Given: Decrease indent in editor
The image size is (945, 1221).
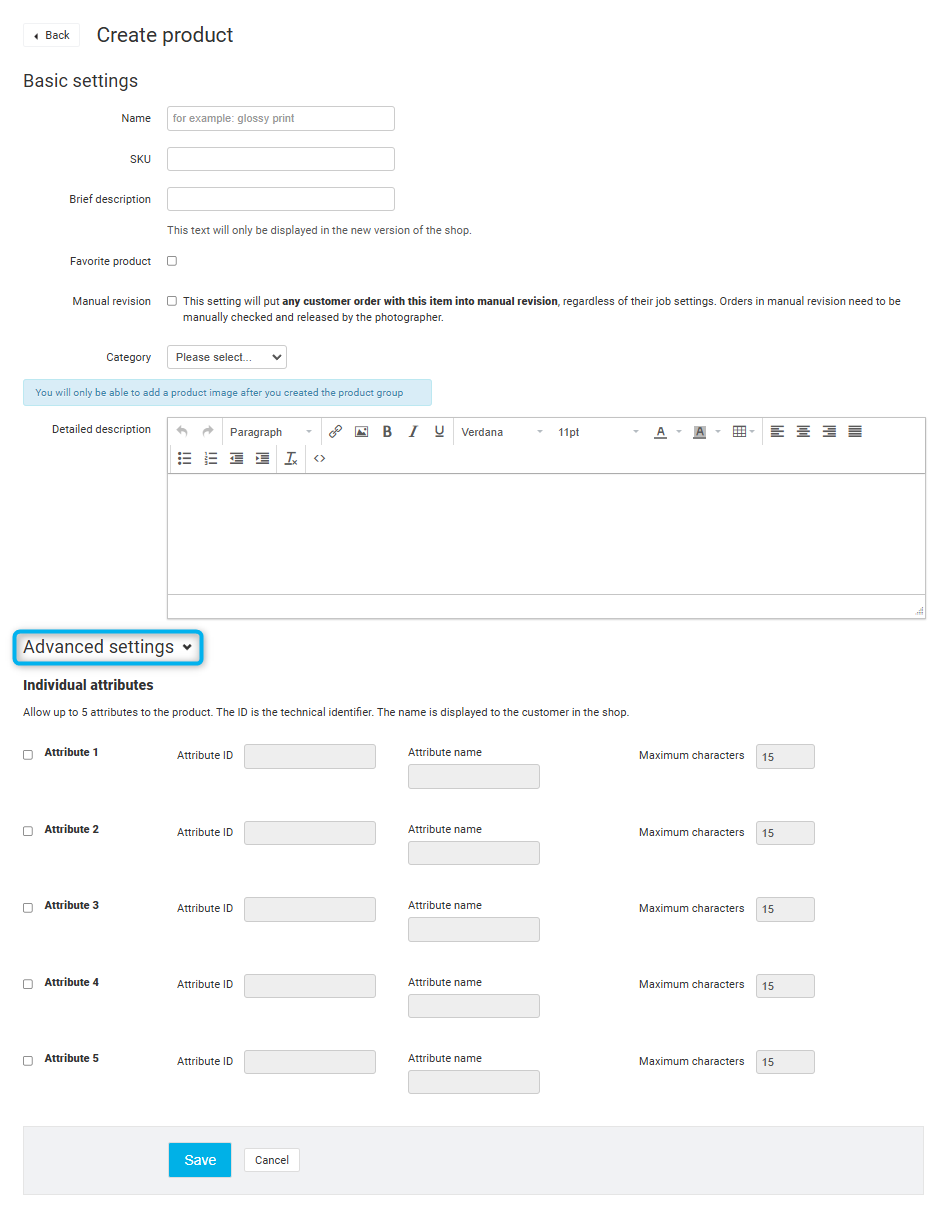Looking at the screenshot, I should [237, 458].
